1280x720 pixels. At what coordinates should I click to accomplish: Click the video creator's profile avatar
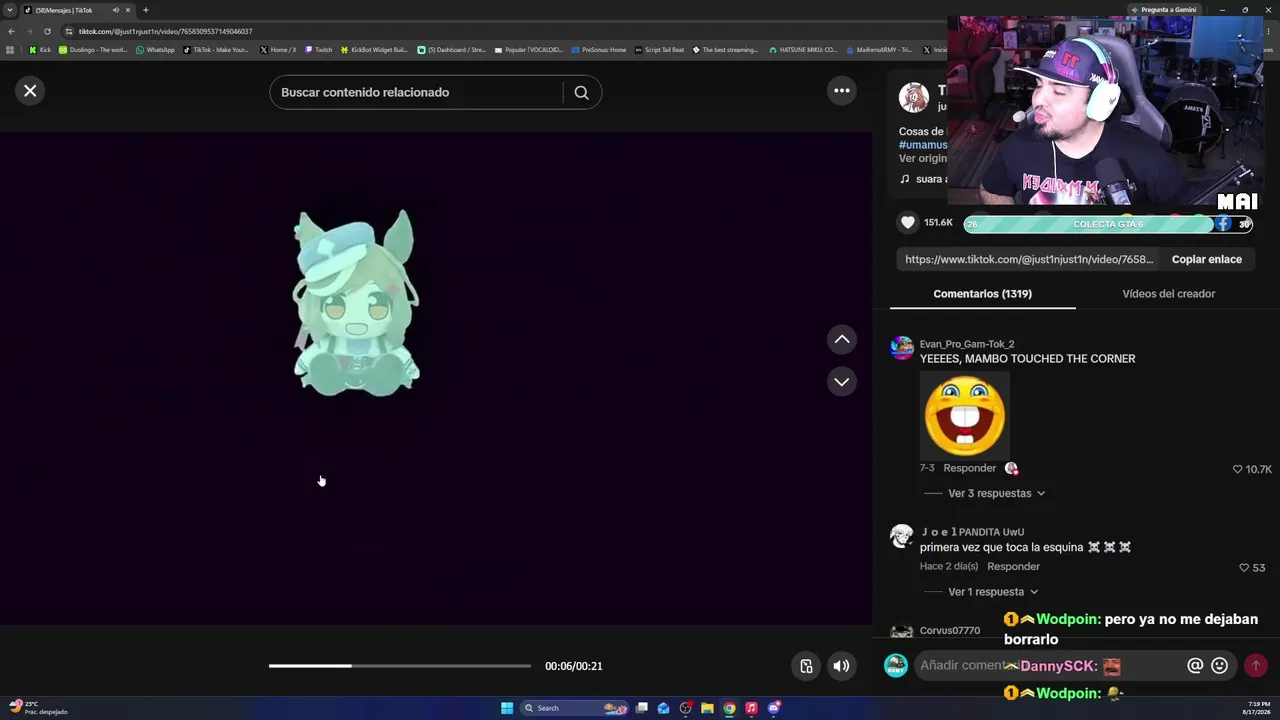pyautogui.click(x=914, y=97)
